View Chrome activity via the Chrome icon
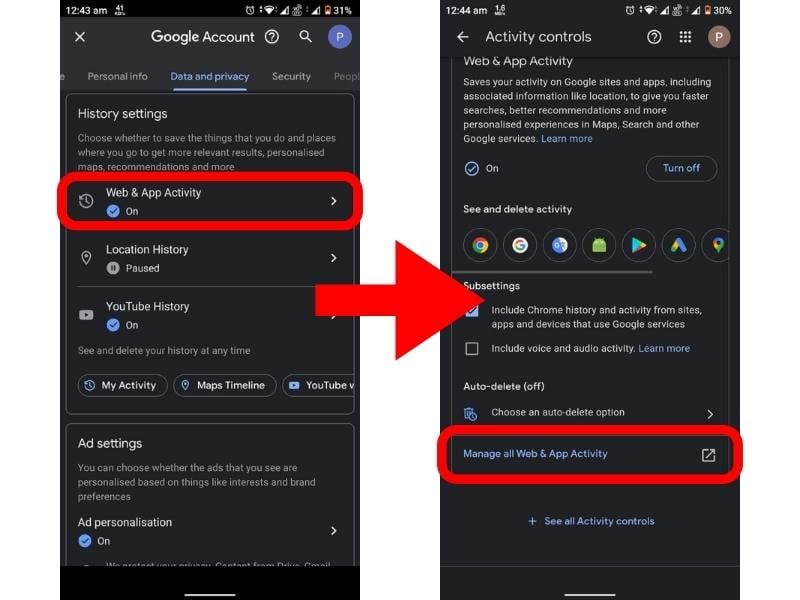 tap(480, 245)
